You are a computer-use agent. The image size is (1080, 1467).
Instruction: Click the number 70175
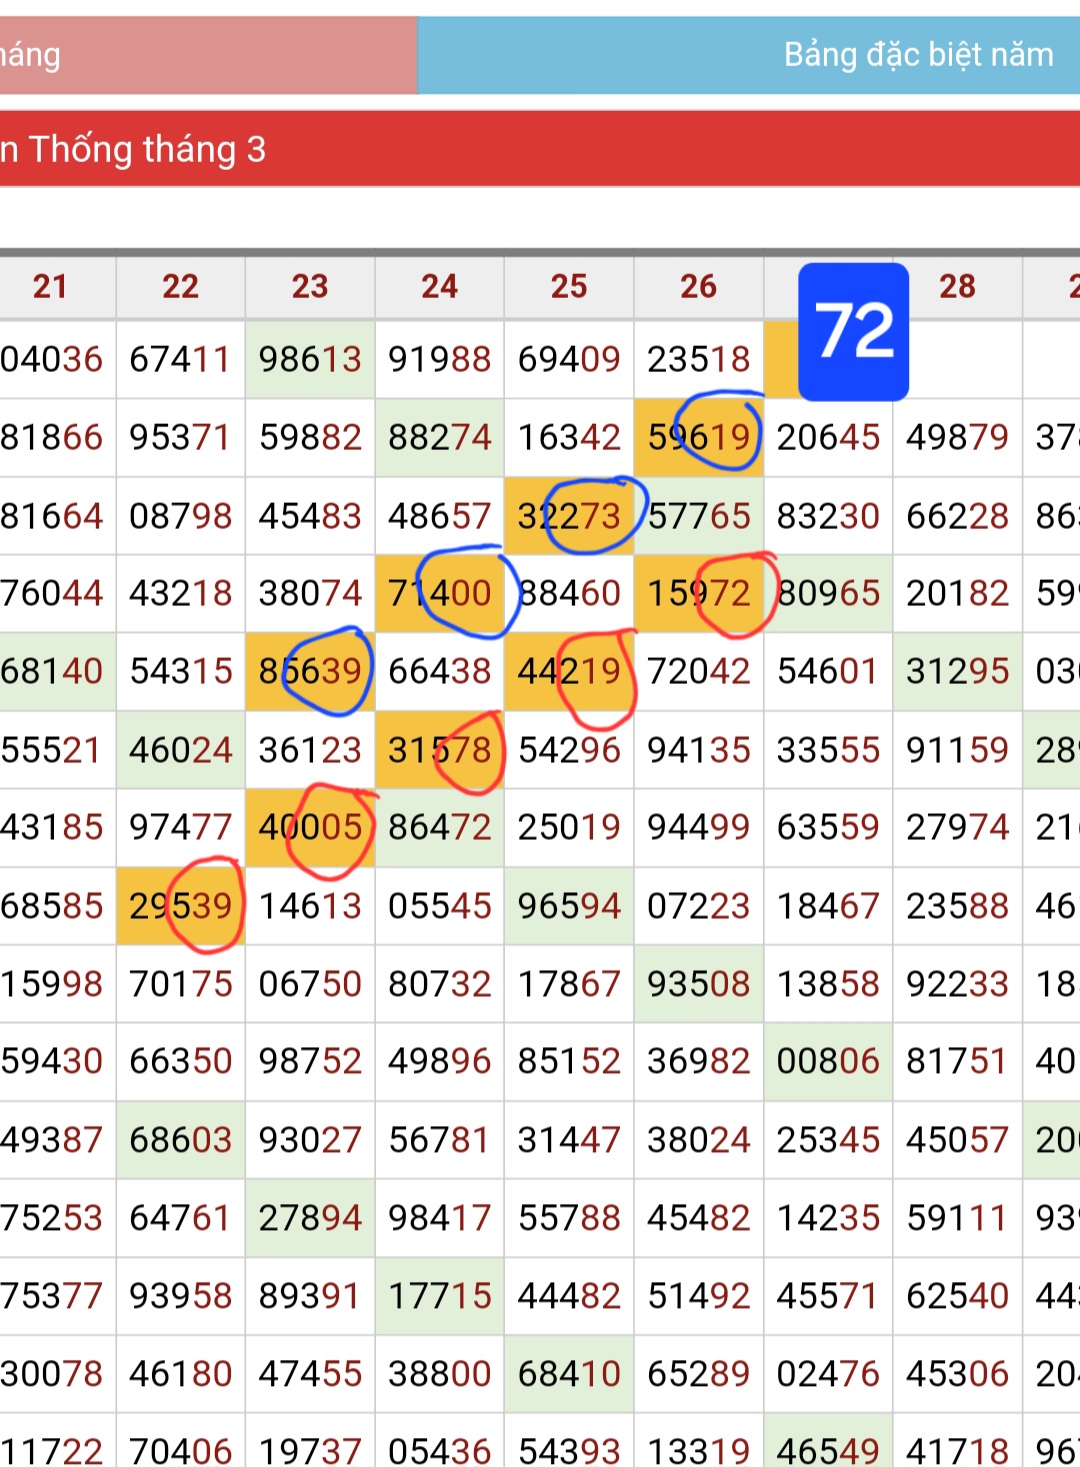point(181,984)
